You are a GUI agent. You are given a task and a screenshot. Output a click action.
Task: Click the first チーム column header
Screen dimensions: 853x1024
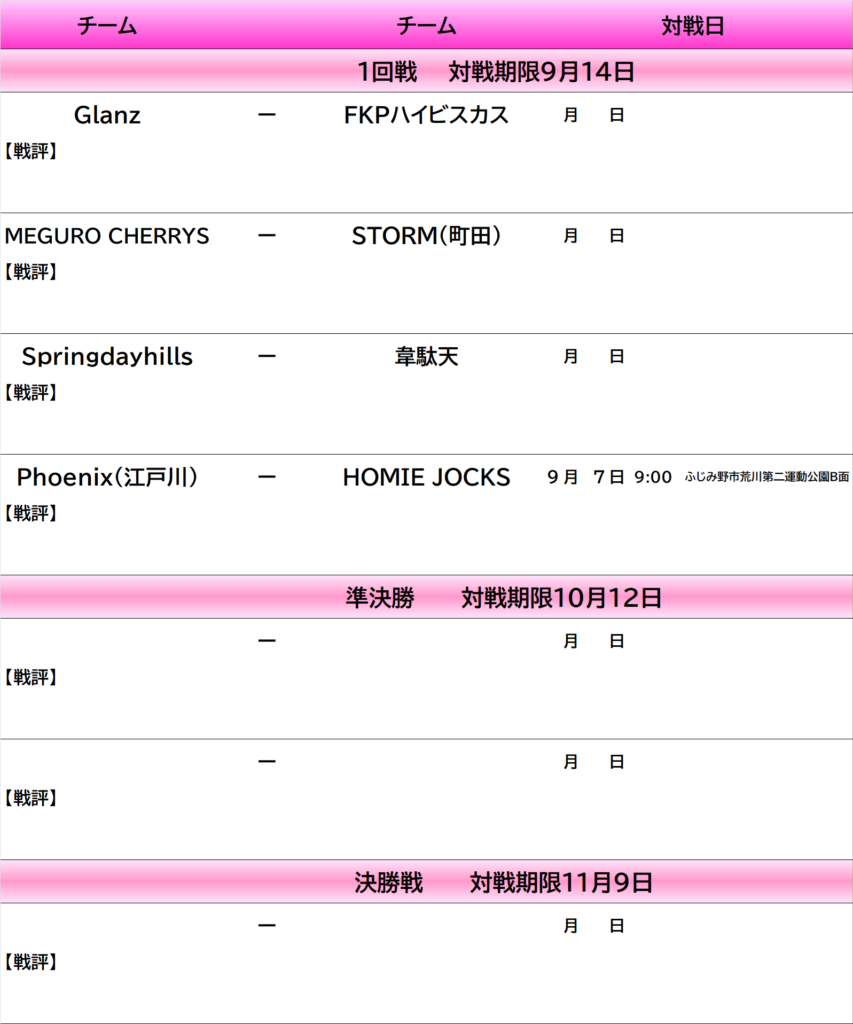107,26
